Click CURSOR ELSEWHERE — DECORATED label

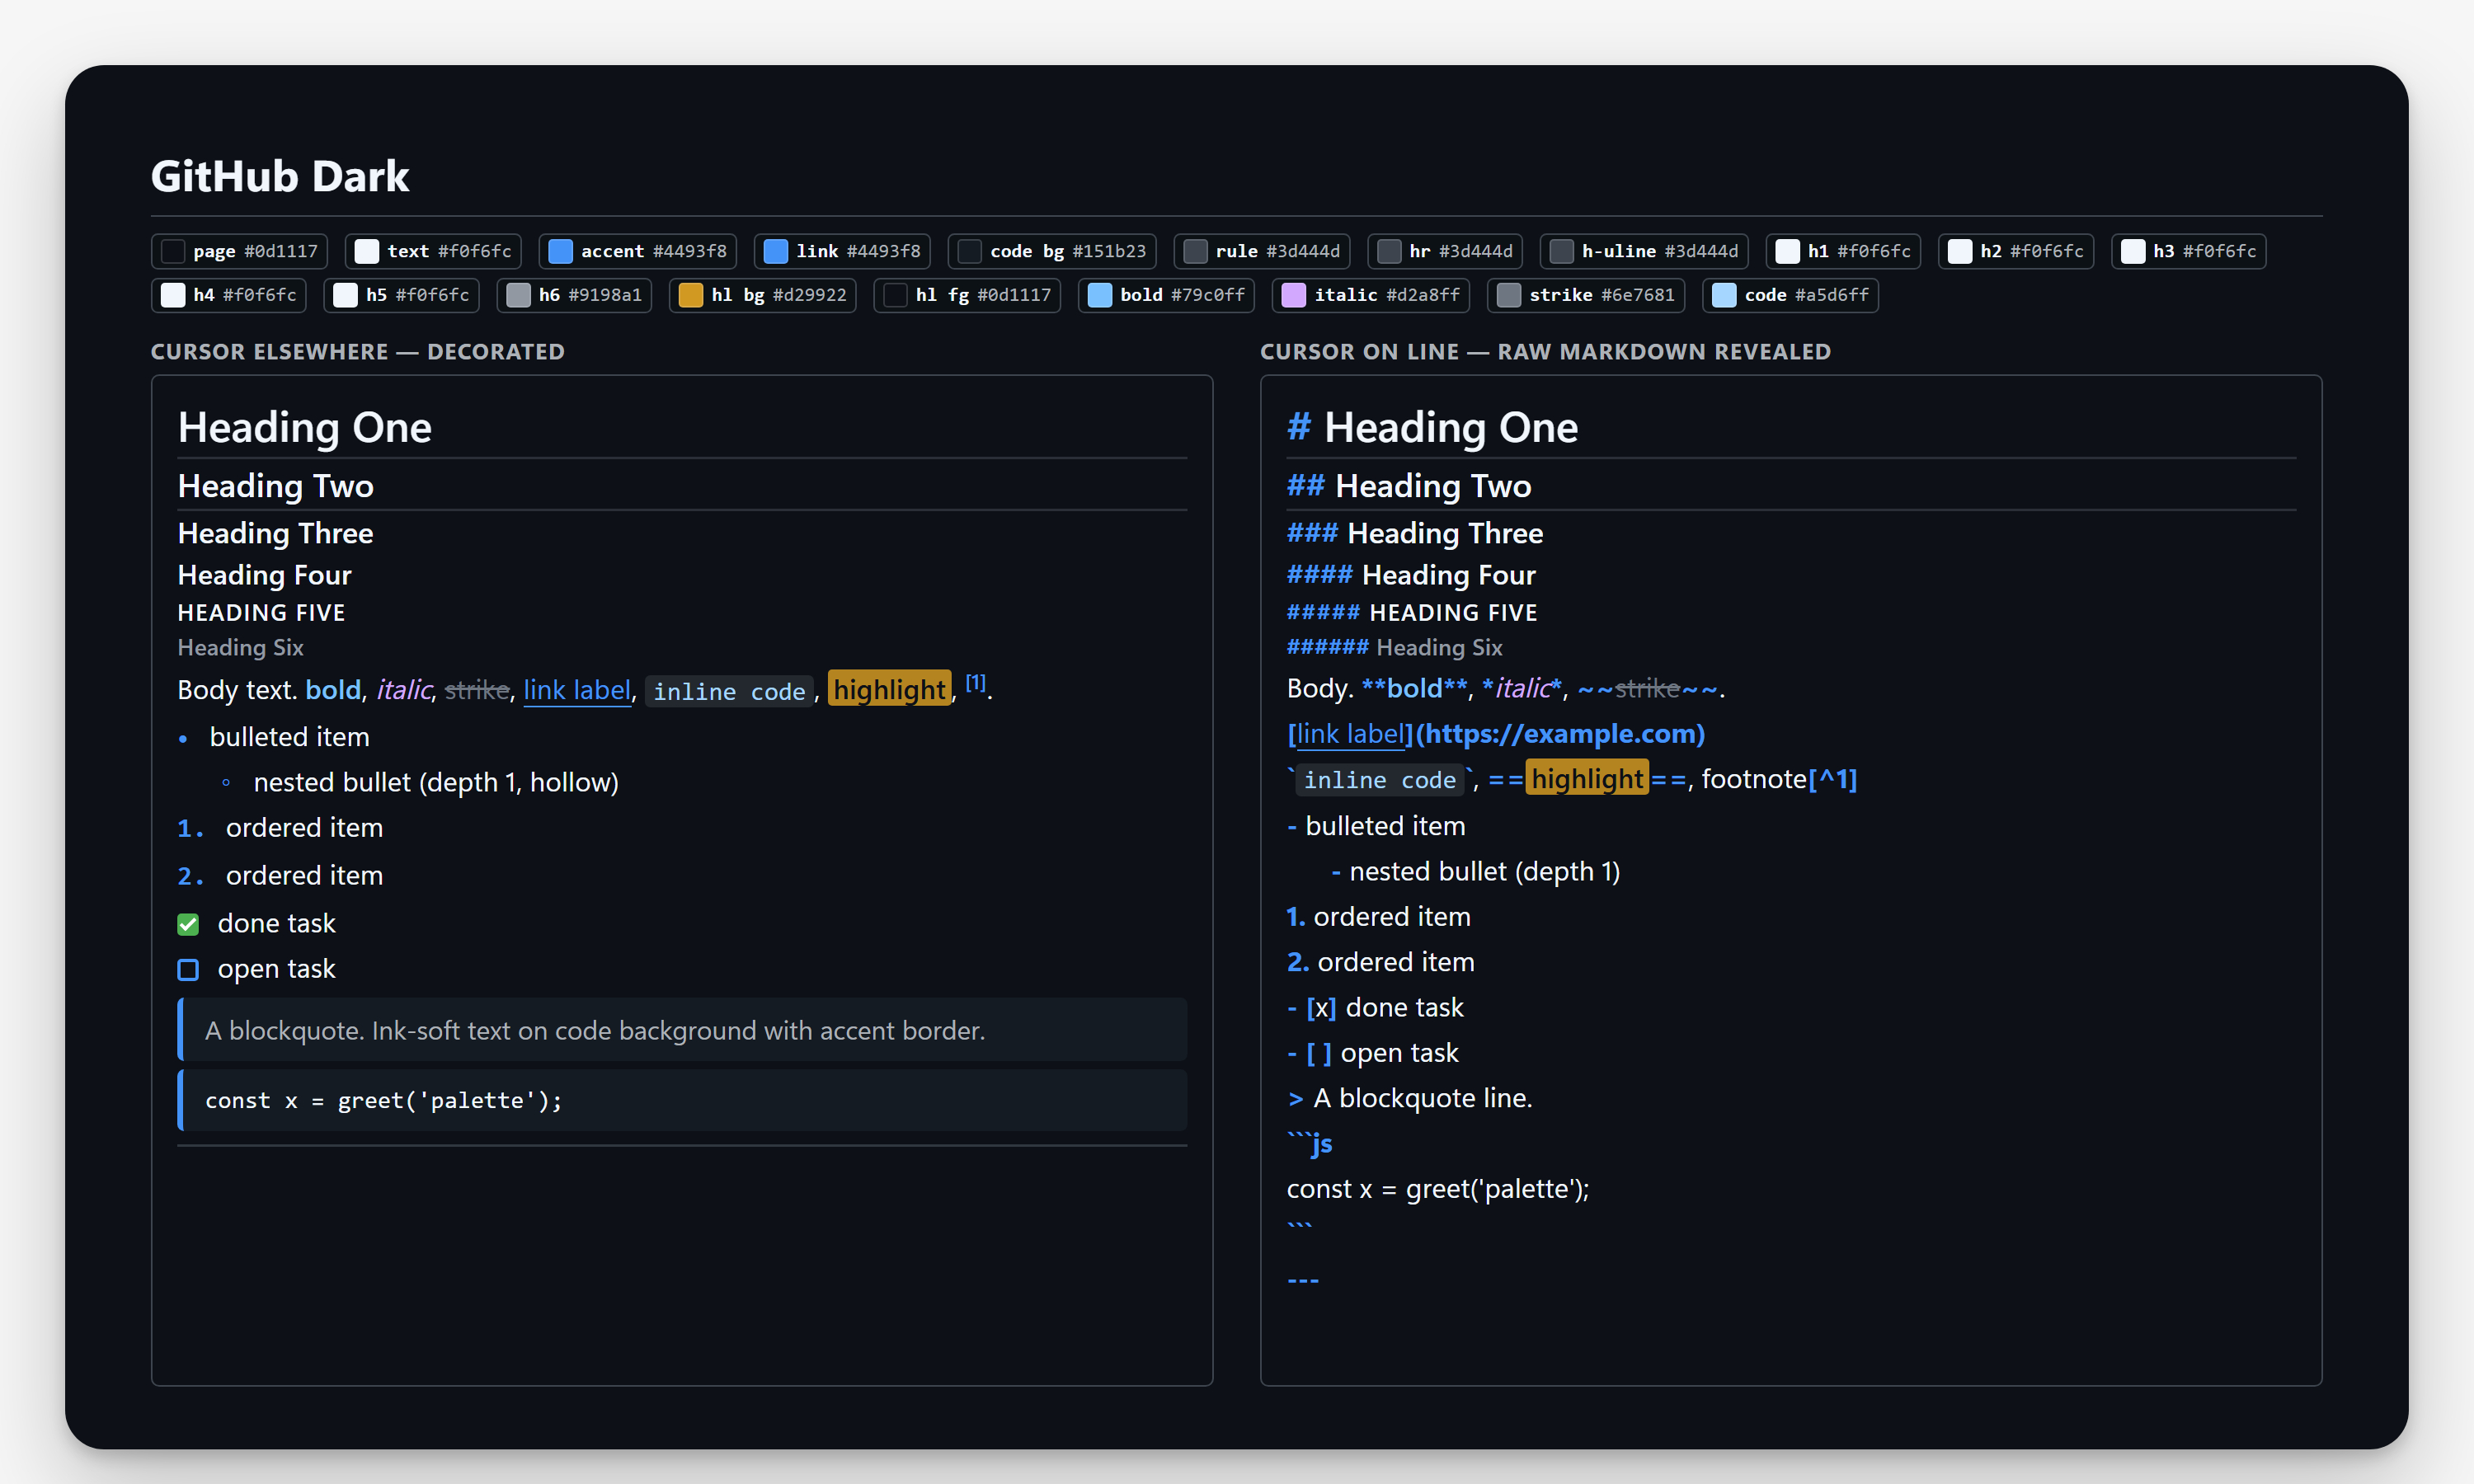358,352
